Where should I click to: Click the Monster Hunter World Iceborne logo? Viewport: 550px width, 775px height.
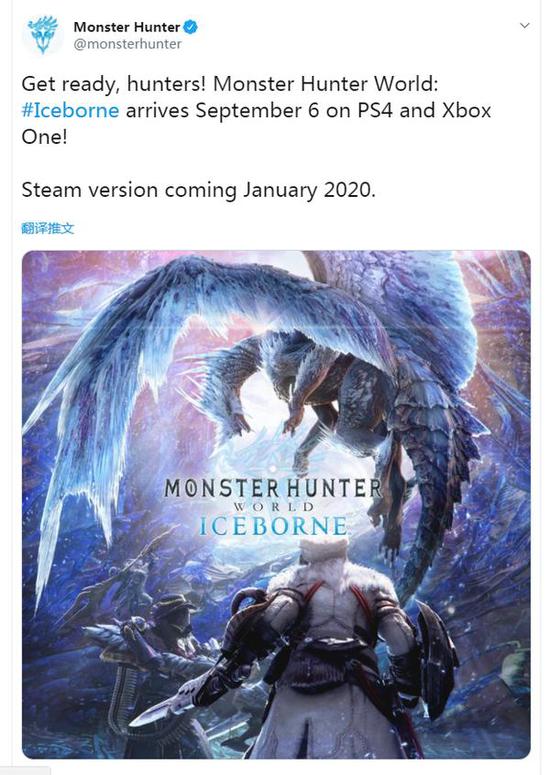(273, 507)
